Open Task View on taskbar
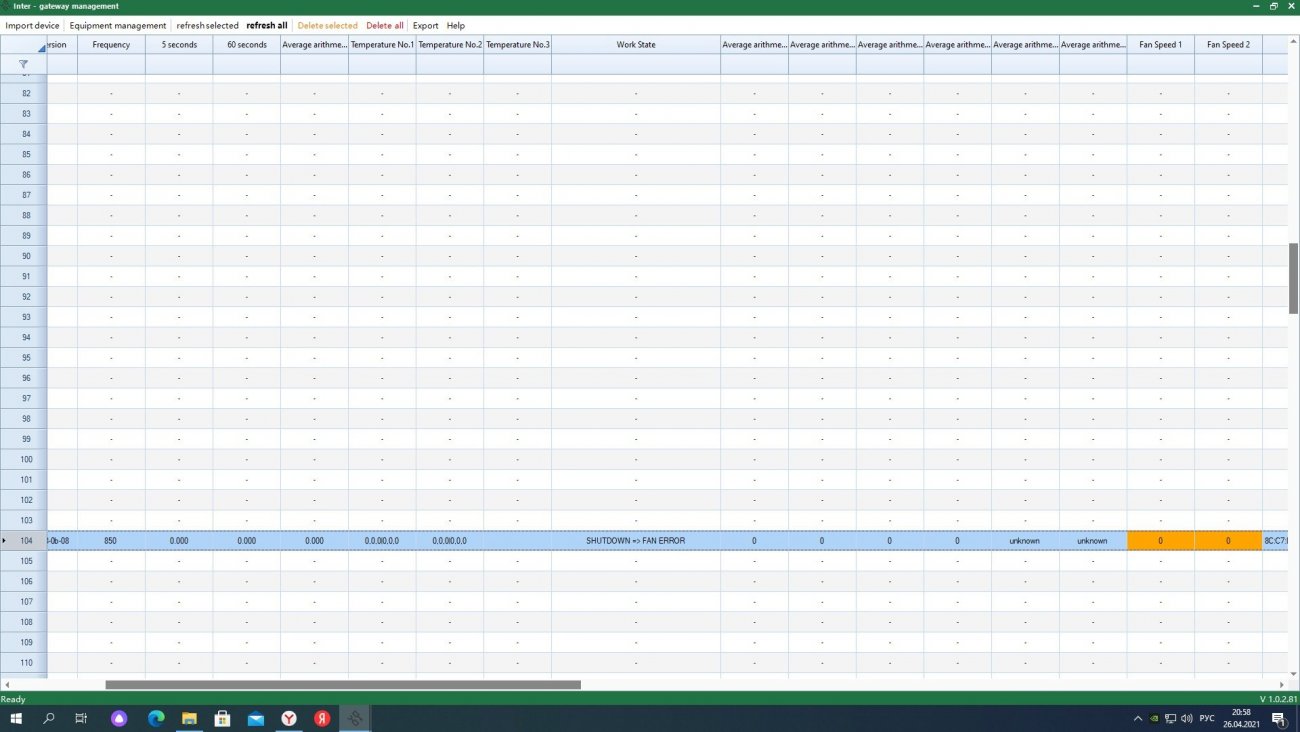The width and height of the screenshot is (1300, 732). click(x=82, y=718)
